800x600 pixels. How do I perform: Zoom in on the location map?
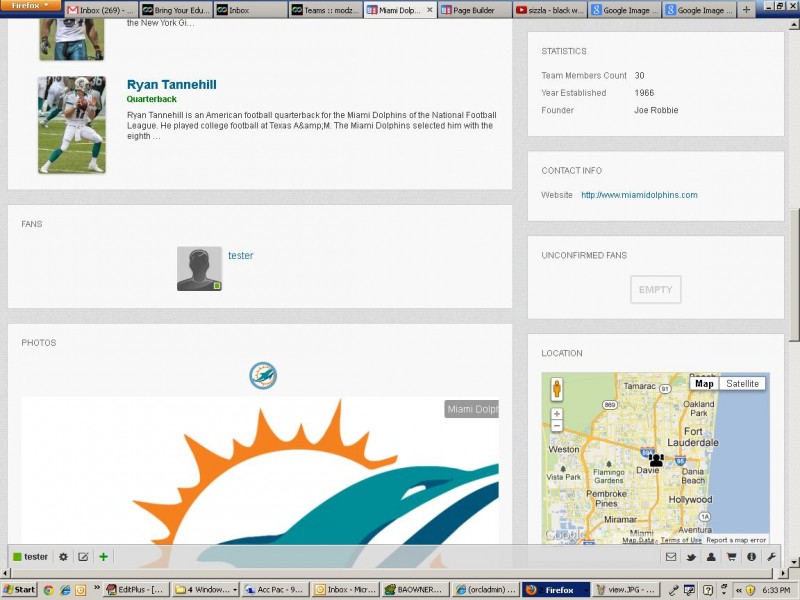pyautogui.click(x=557, y=414)
